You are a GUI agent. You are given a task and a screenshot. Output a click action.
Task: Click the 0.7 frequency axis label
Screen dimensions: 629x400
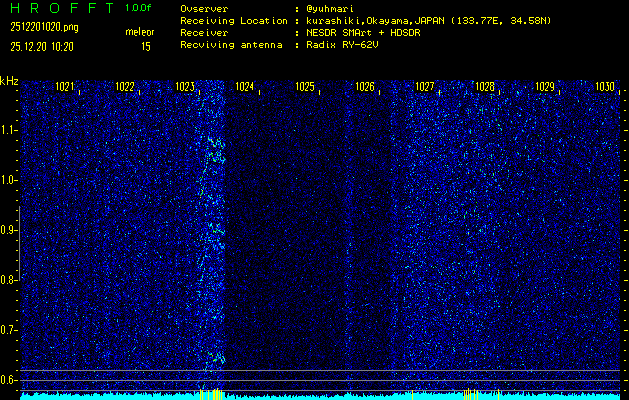[x=8, y=330]
